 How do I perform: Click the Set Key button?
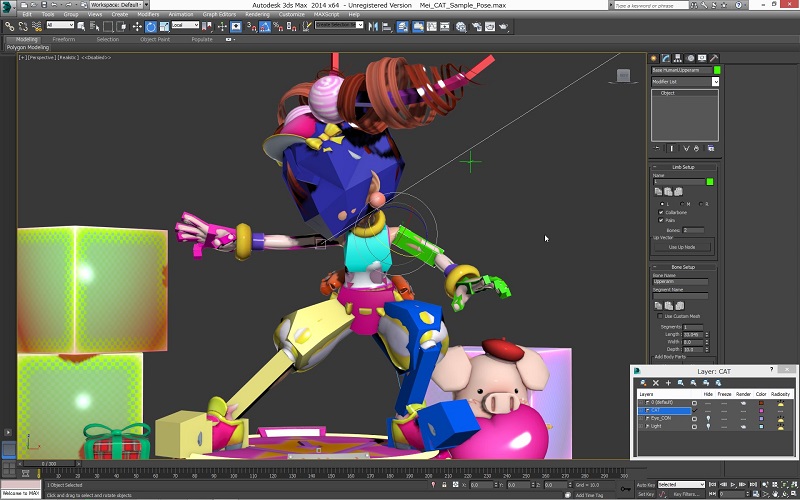(x=645, y=494)
